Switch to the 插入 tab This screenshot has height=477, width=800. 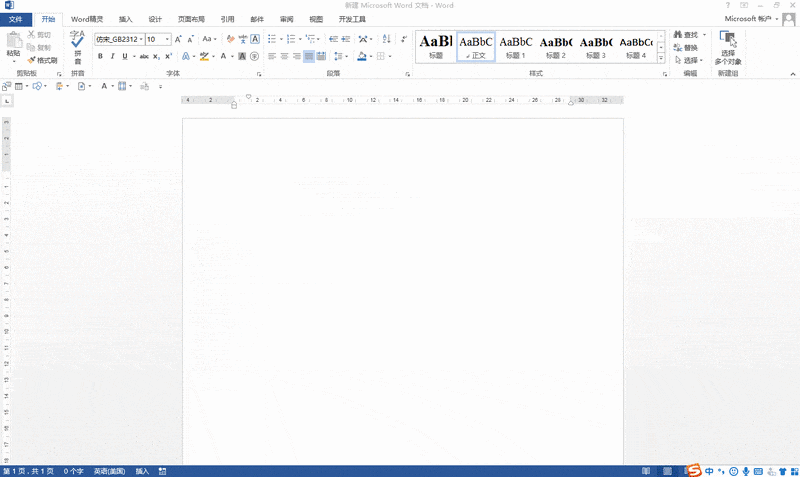[125, 19]
